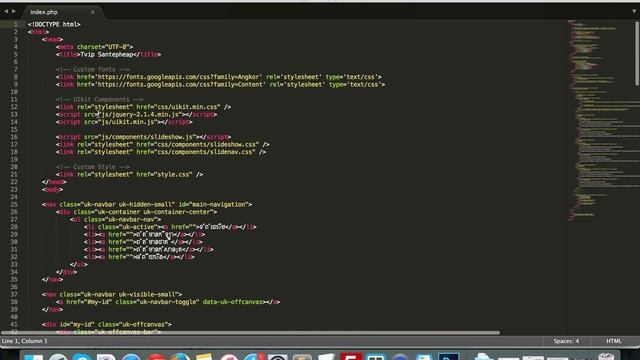Click the Custom Style comment line
The height and width of the screenshot is (360, 640).
(93, 167)
